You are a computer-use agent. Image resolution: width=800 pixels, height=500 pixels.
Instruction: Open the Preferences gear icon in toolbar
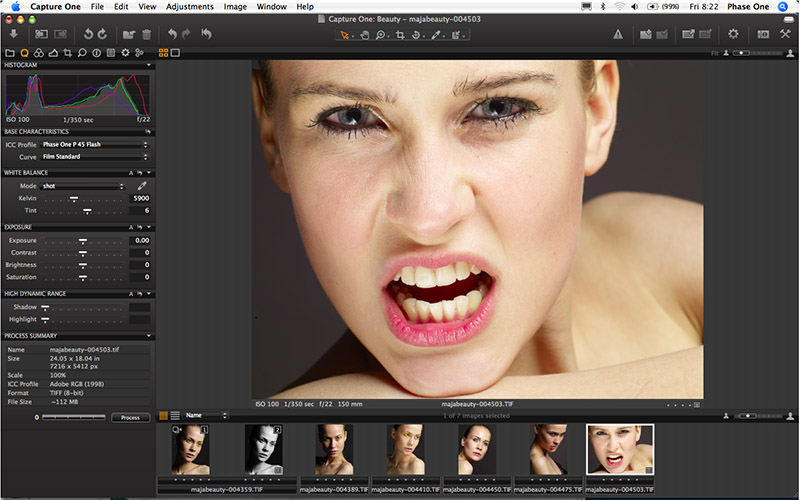(733, 34)
